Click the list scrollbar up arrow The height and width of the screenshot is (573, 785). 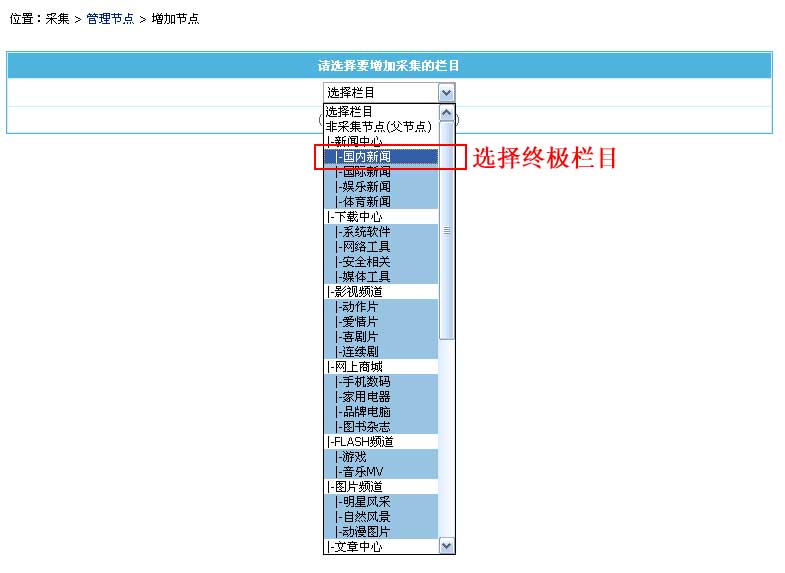[x=447, y=112]
